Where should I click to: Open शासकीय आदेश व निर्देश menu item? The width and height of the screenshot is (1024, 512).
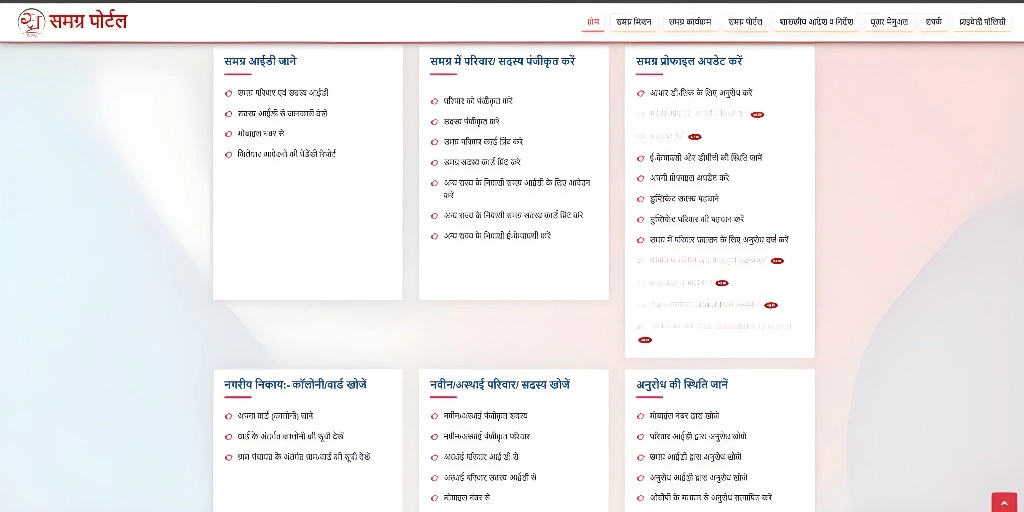(x=816, y=22)
